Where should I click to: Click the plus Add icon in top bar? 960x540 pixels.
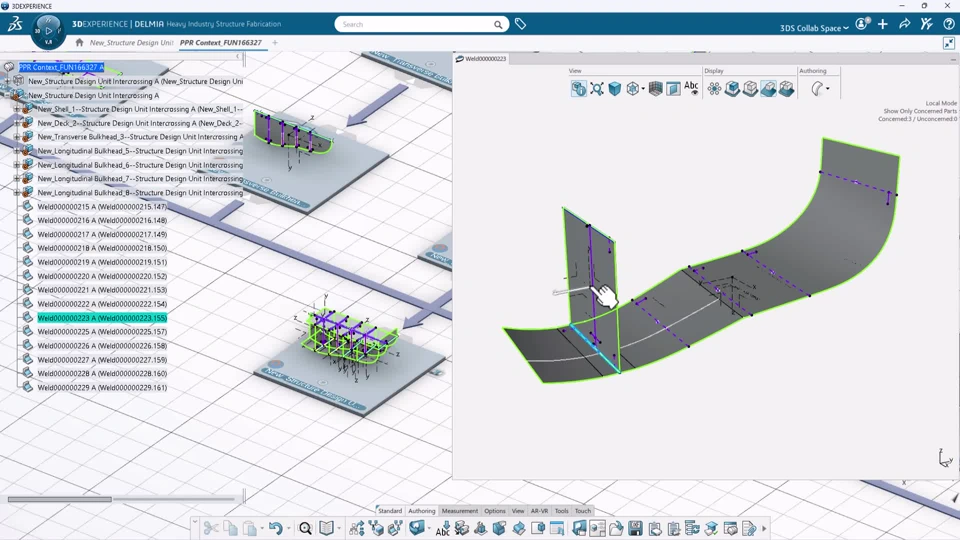[x=882, y=24]
